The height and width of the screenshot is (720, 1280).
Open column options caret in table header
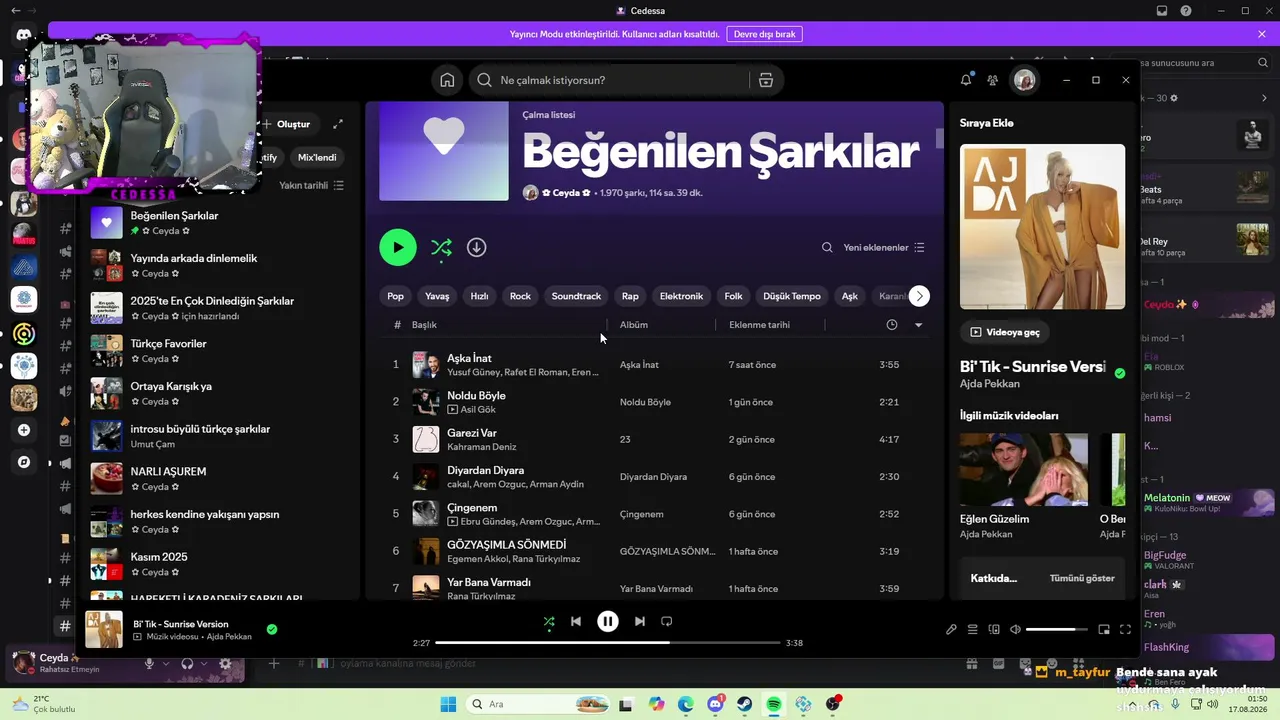918,325
